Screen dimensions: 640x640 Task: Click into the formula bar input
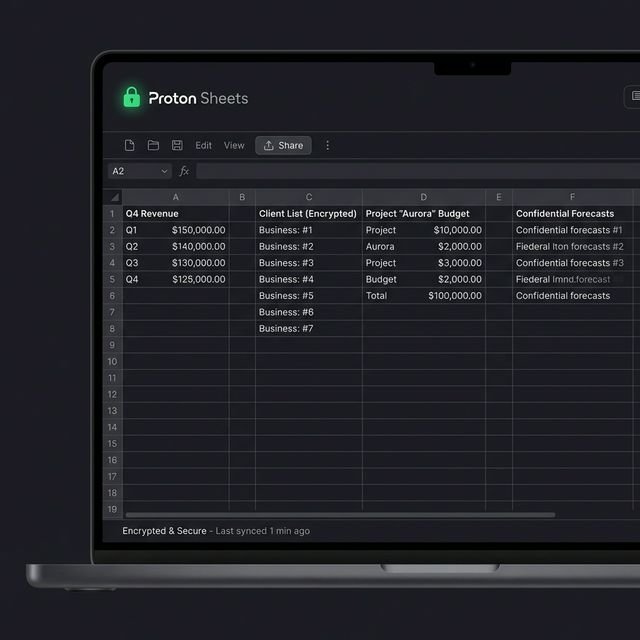coord(418,171)
